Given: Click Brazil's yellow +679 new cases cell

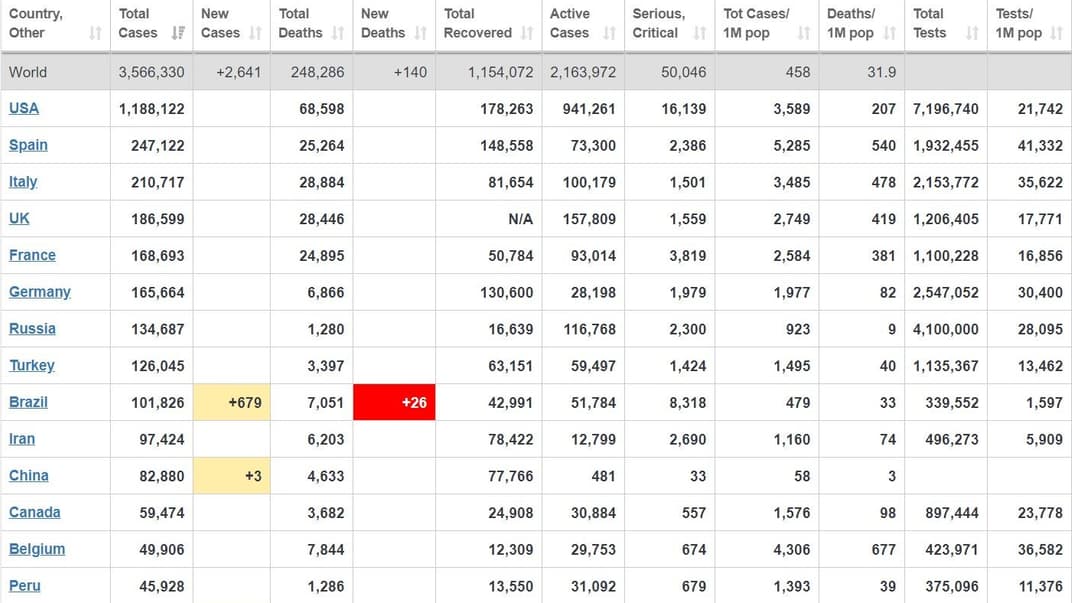Looking at the screenshot, I should tap(231, 402).
